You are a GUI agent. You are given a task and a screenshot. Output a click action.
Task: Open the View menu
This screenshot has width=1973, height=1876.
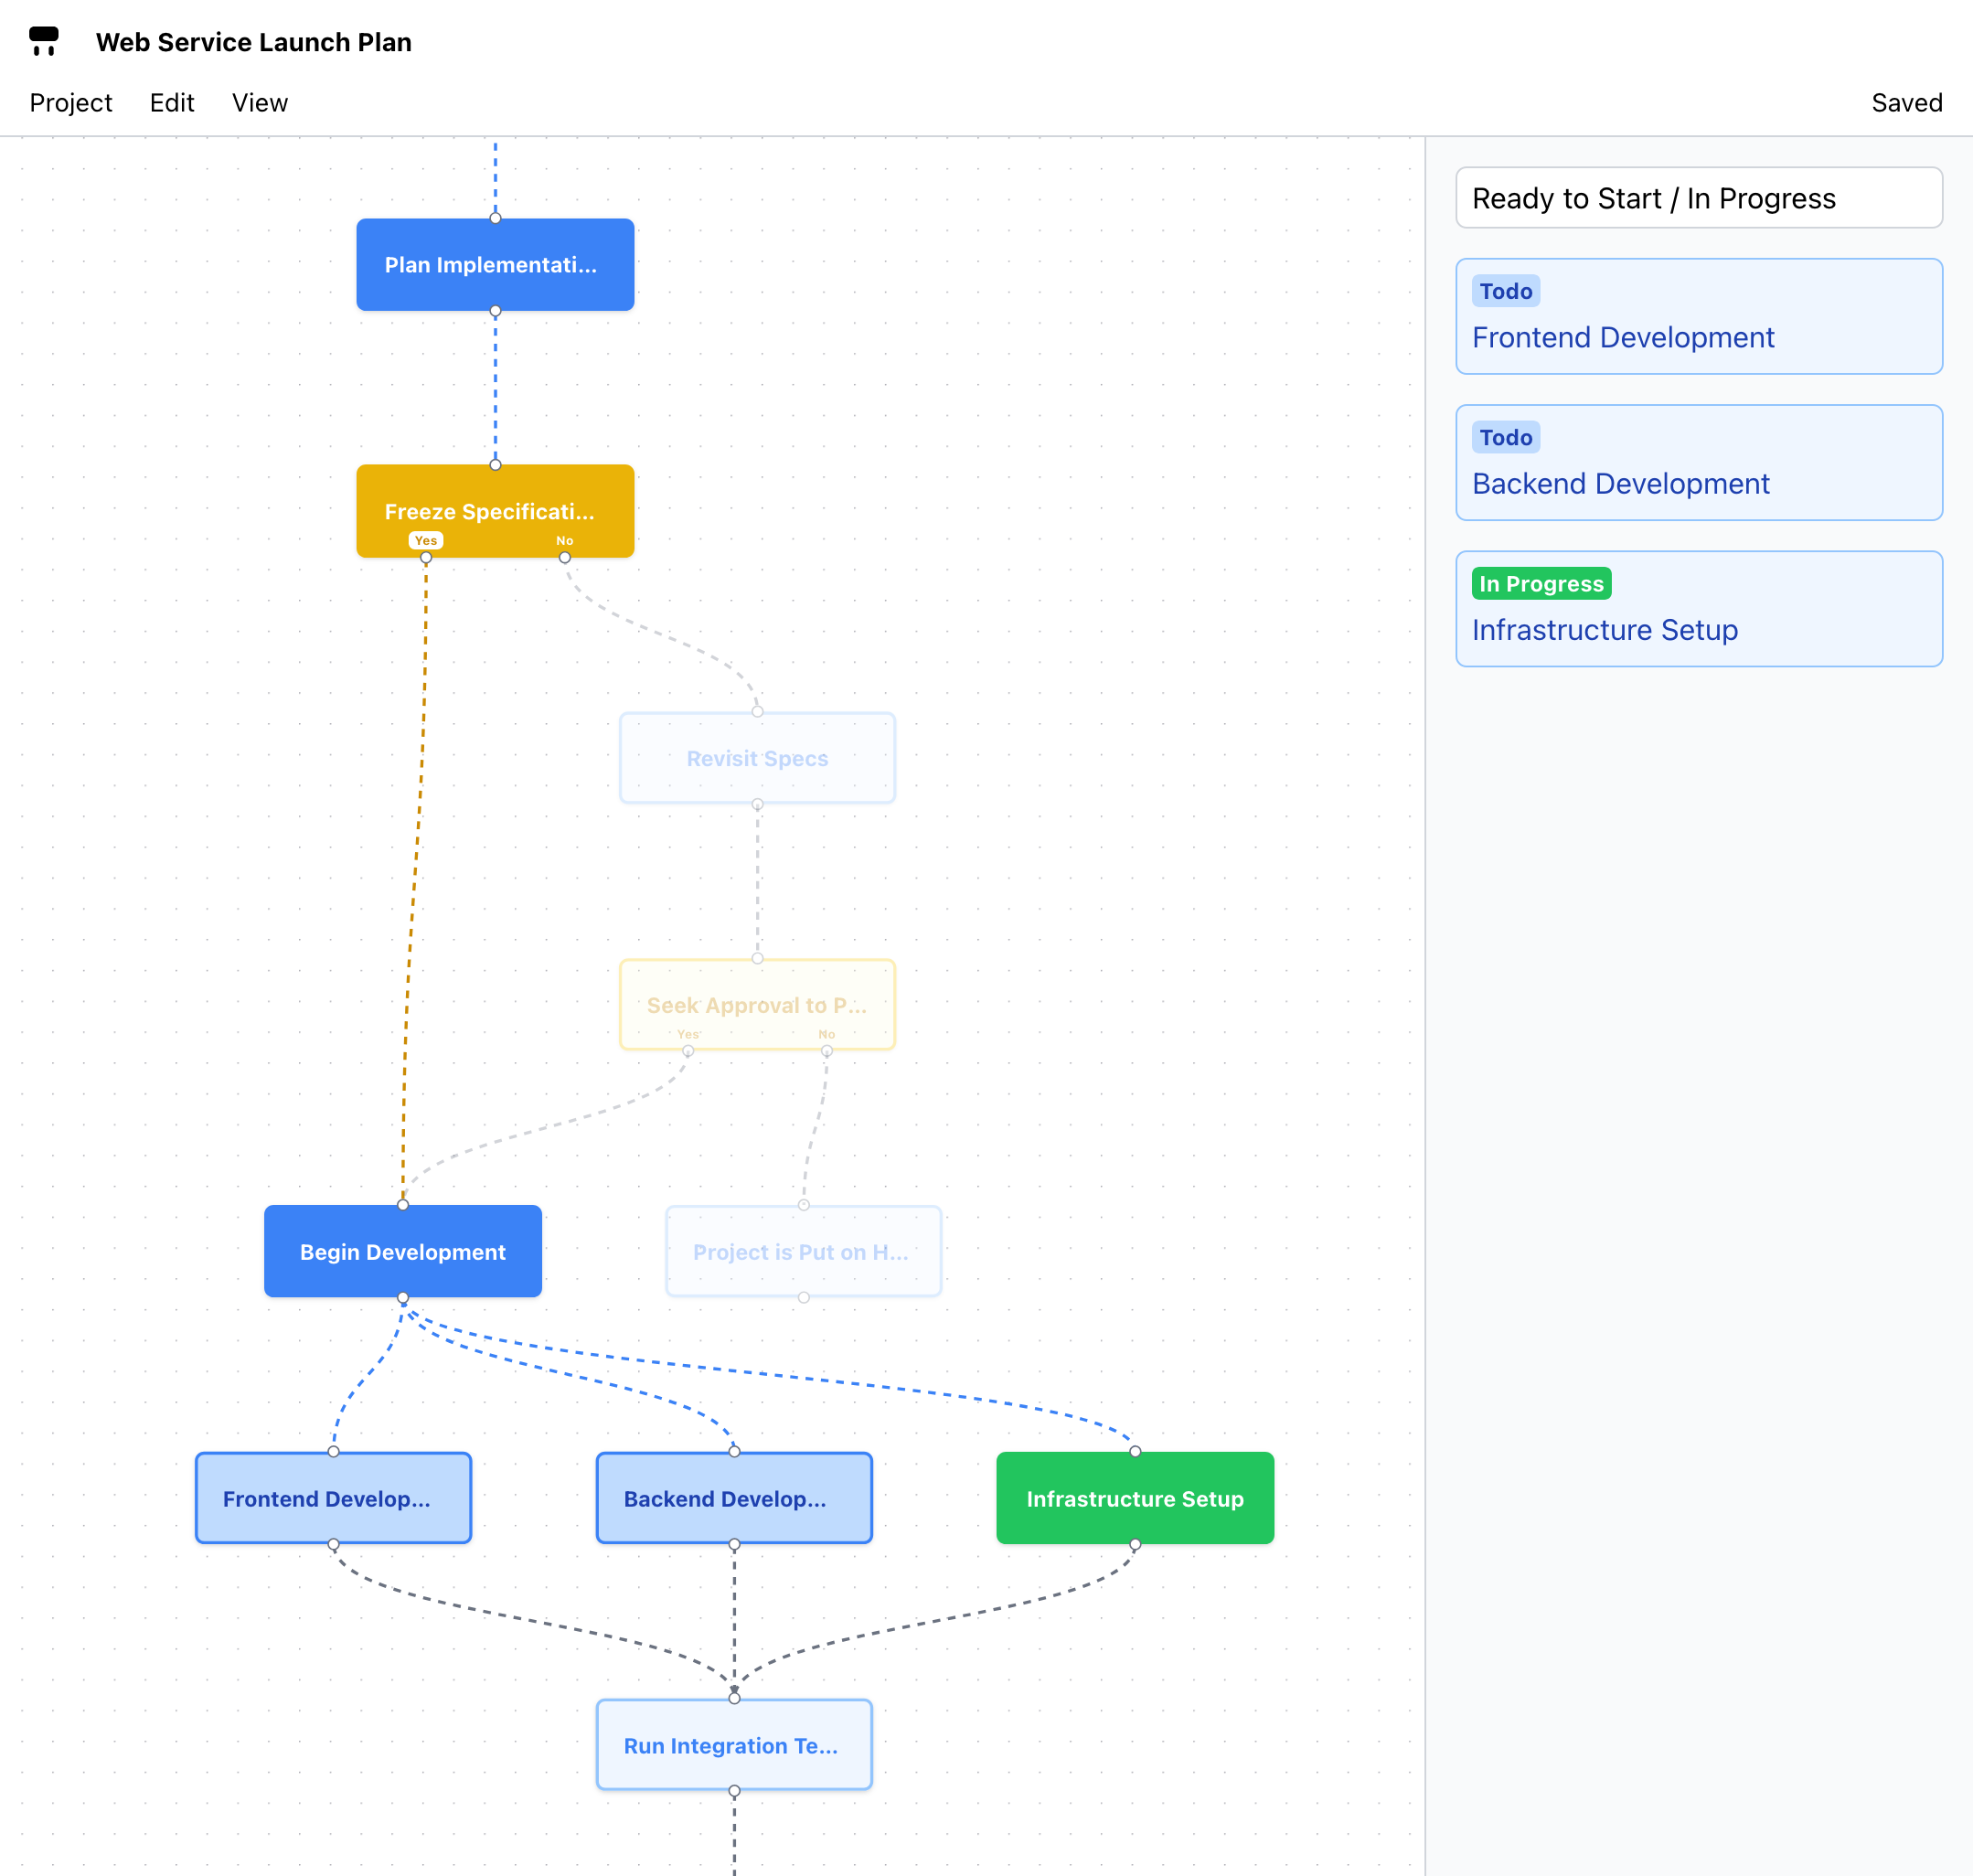click(260, 103)
